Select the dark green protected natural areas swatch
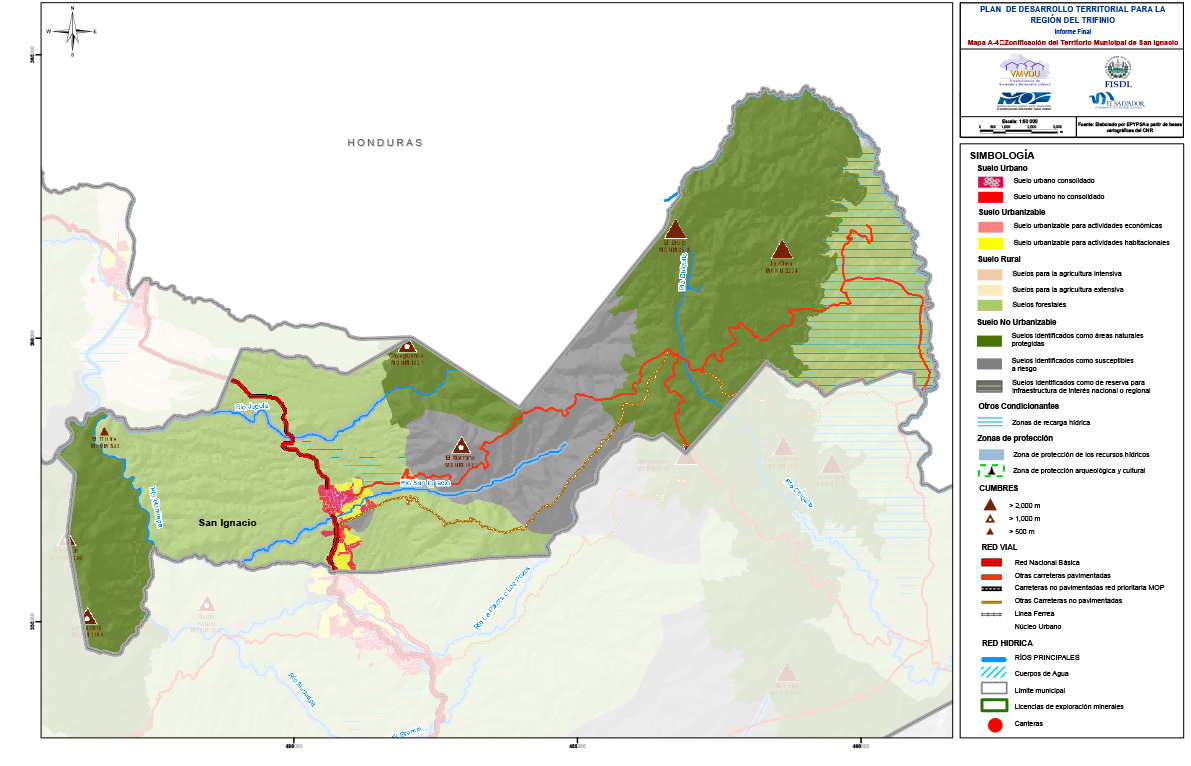Screen dimensions: 1191x766 (993, 338)
